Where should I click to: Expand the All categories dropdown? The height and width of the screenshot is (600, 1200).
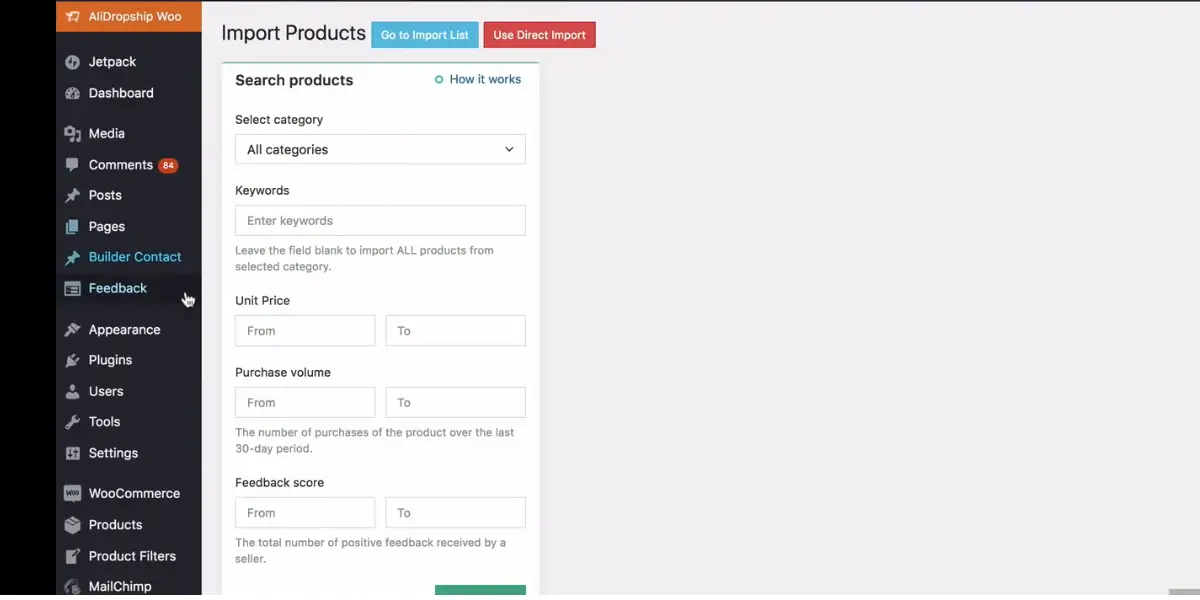[x=380, y=149]
